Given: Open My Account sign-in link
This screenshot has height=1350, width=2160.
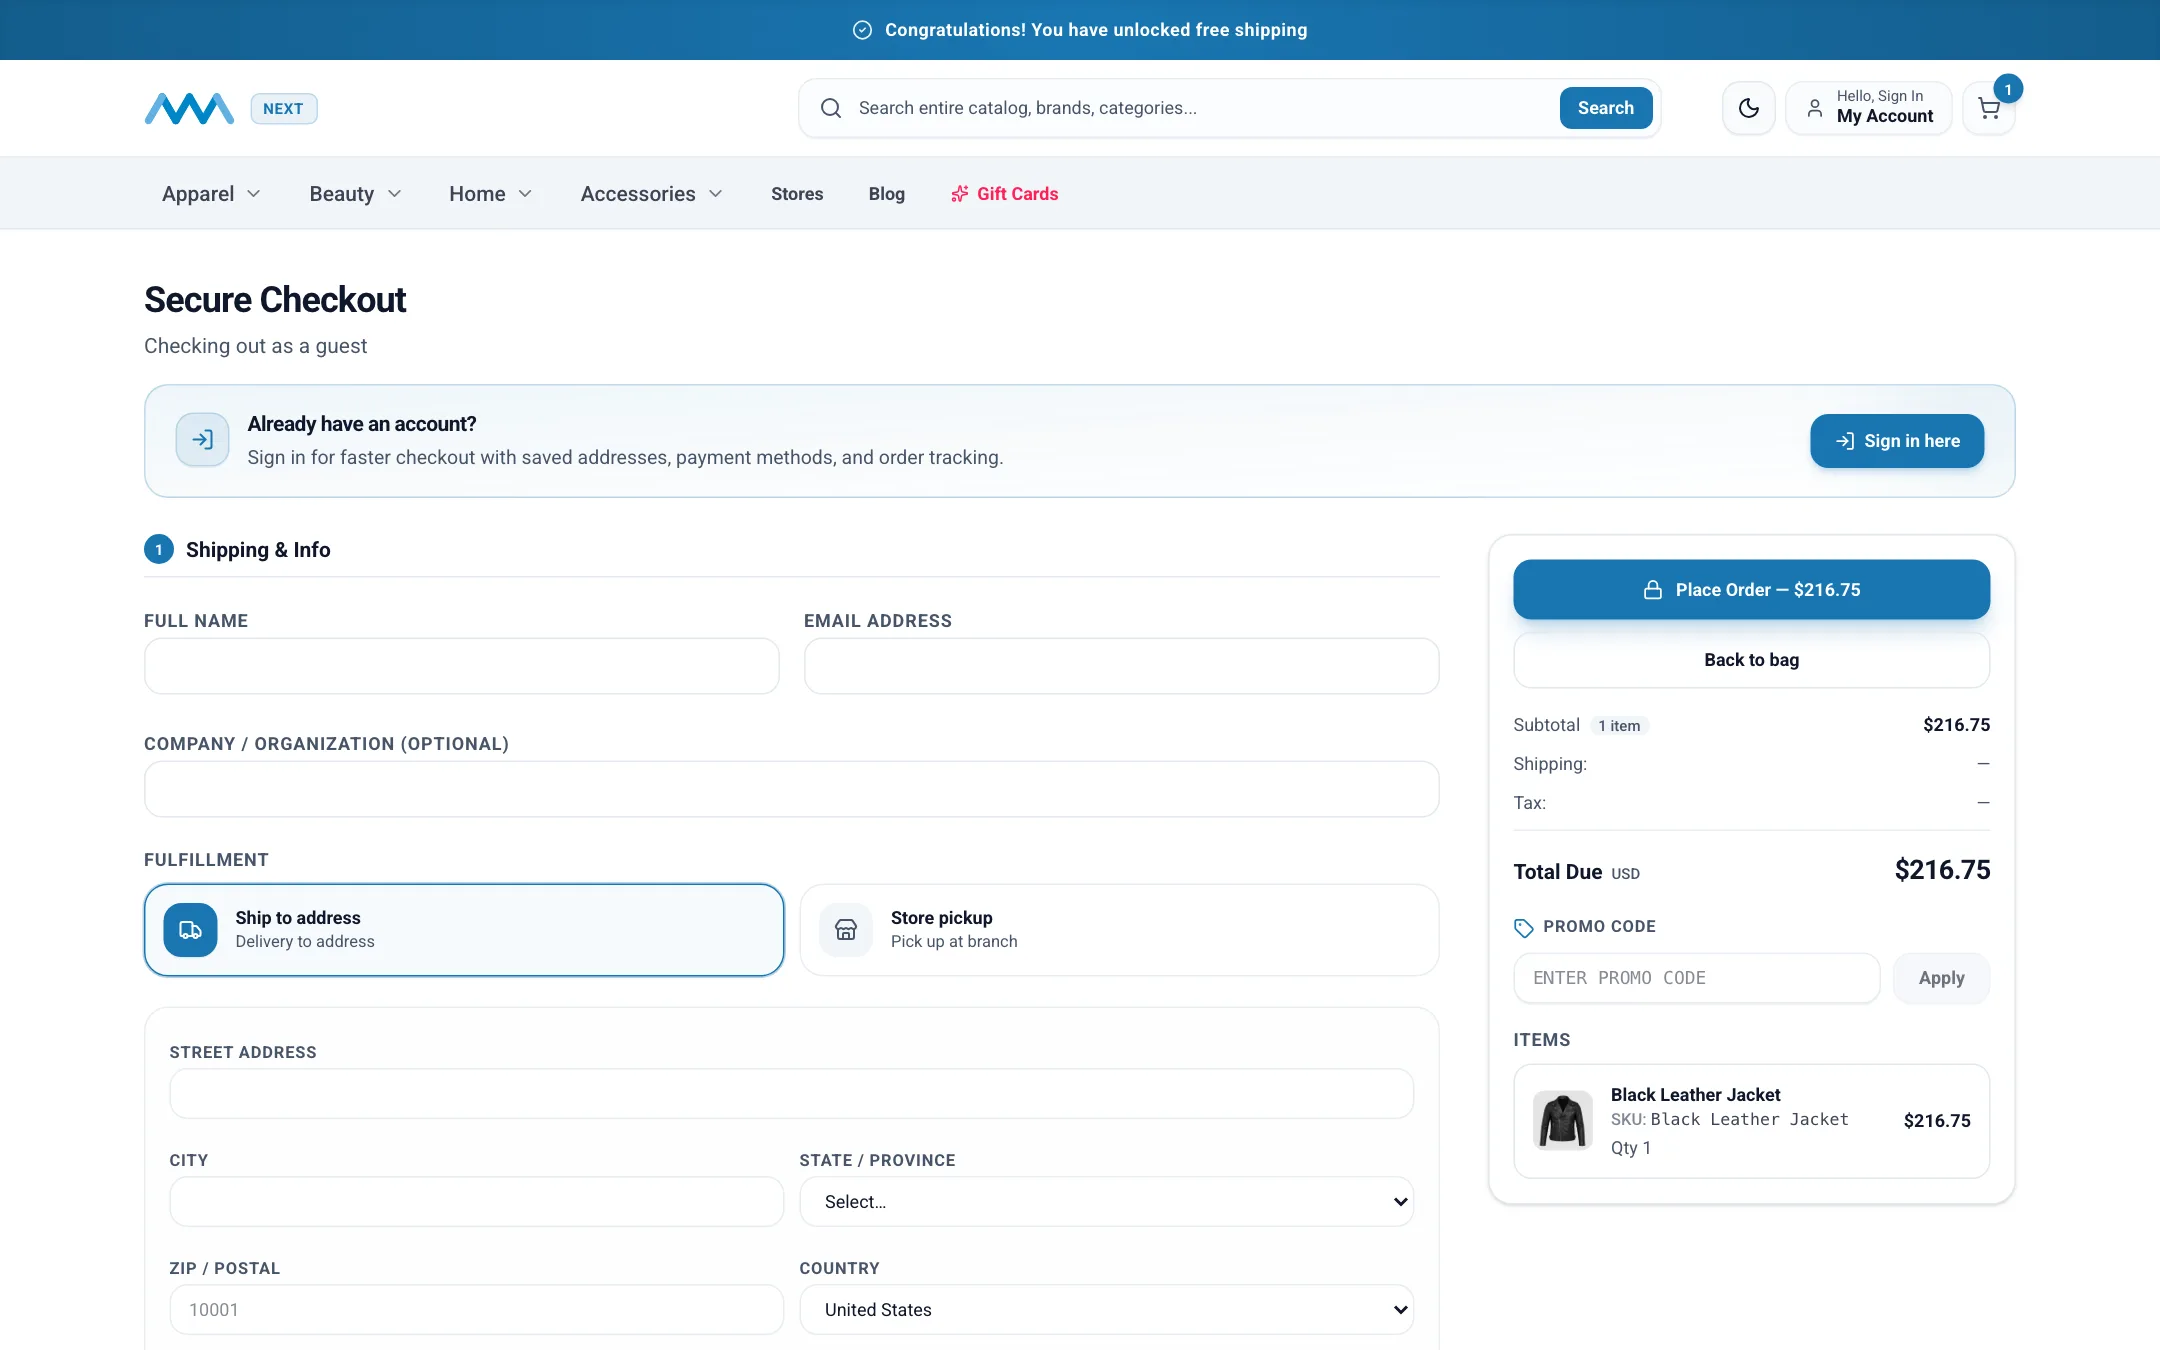Looking at the screenshot, I should [1868, 108].
